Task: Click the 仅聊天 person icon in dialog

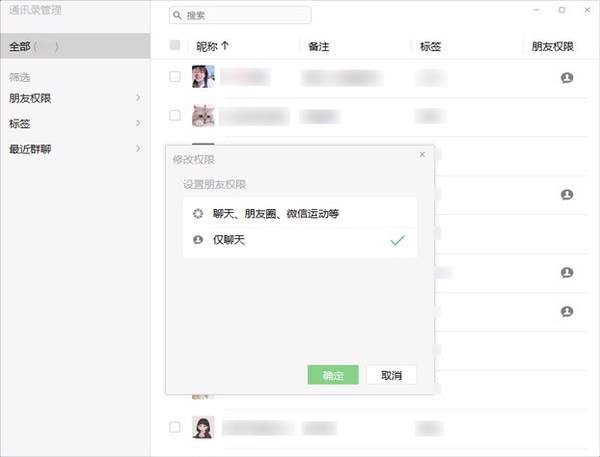Action: pyautogui.click(x=198, y=240)
